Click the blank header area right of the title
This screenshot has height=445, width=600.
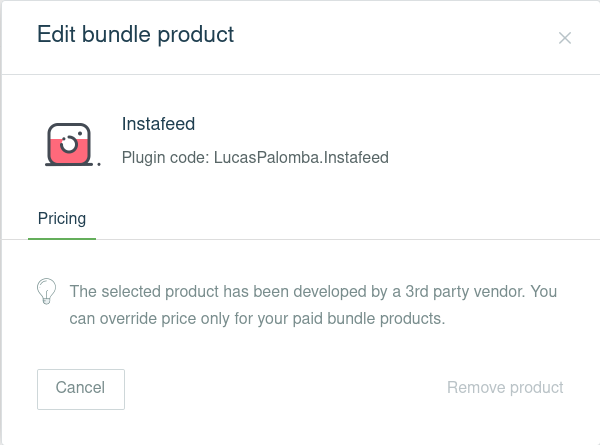coord(400,36)
